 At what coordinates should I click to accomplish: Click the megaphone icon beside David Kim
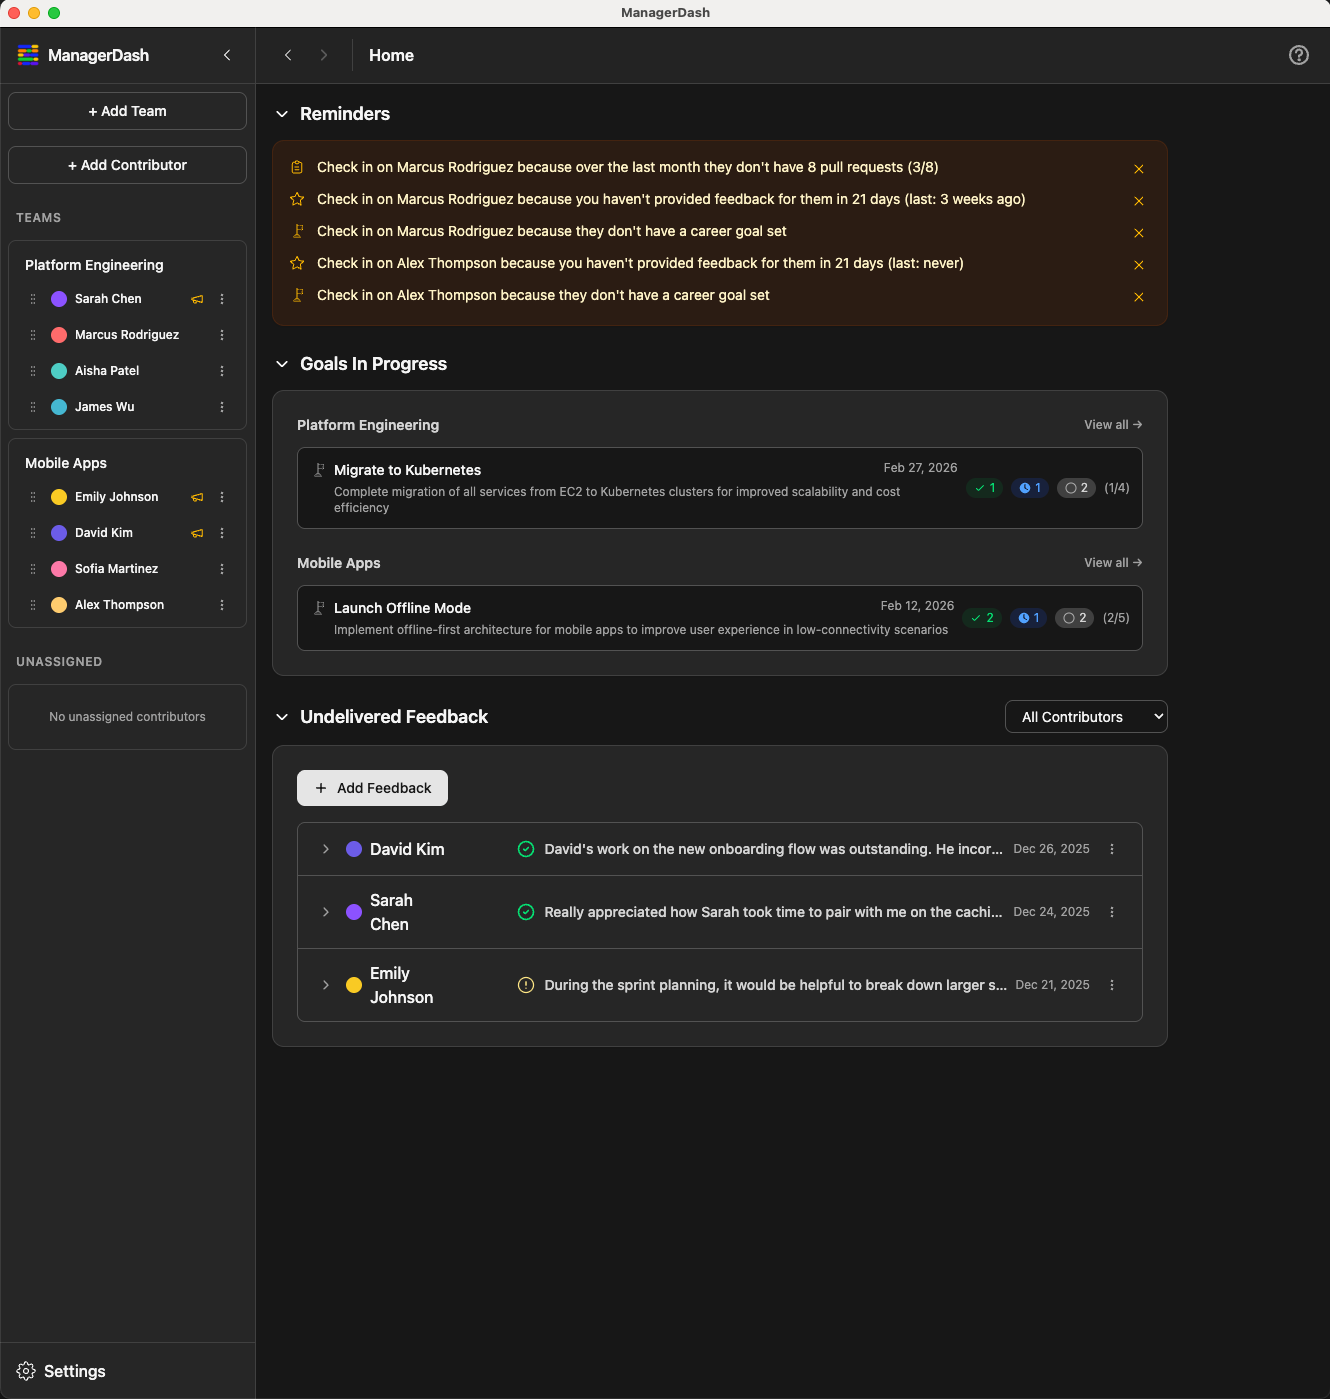(x=196, y=533)
